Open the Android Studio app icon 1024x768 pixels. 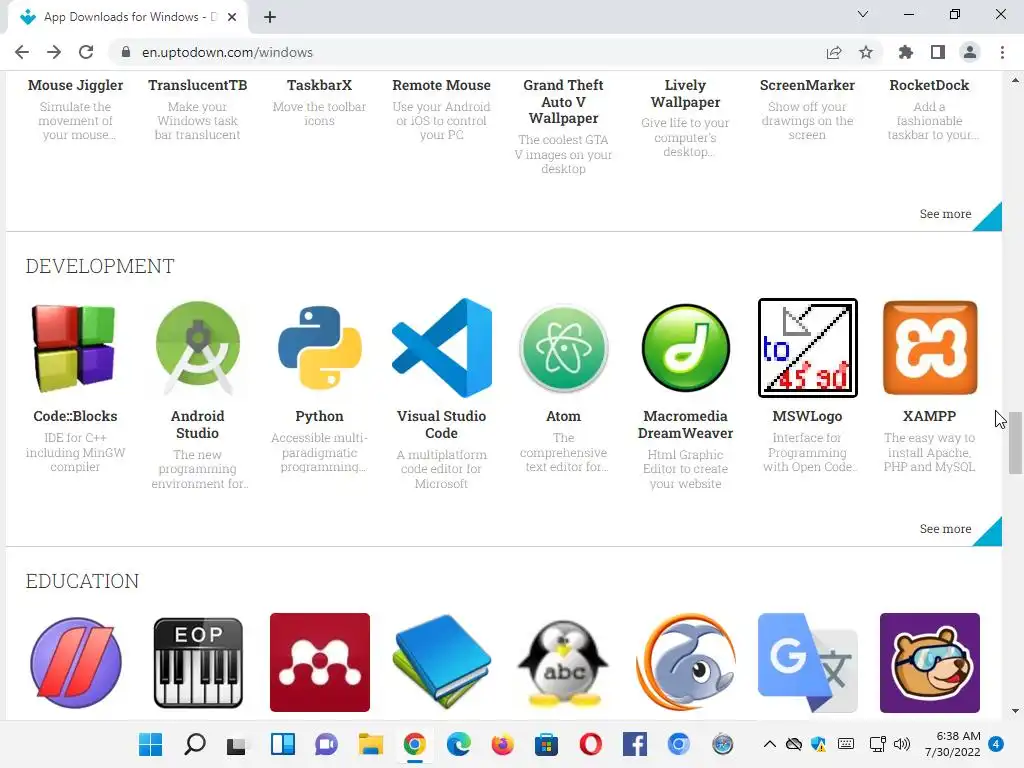(x=197, y=347)
